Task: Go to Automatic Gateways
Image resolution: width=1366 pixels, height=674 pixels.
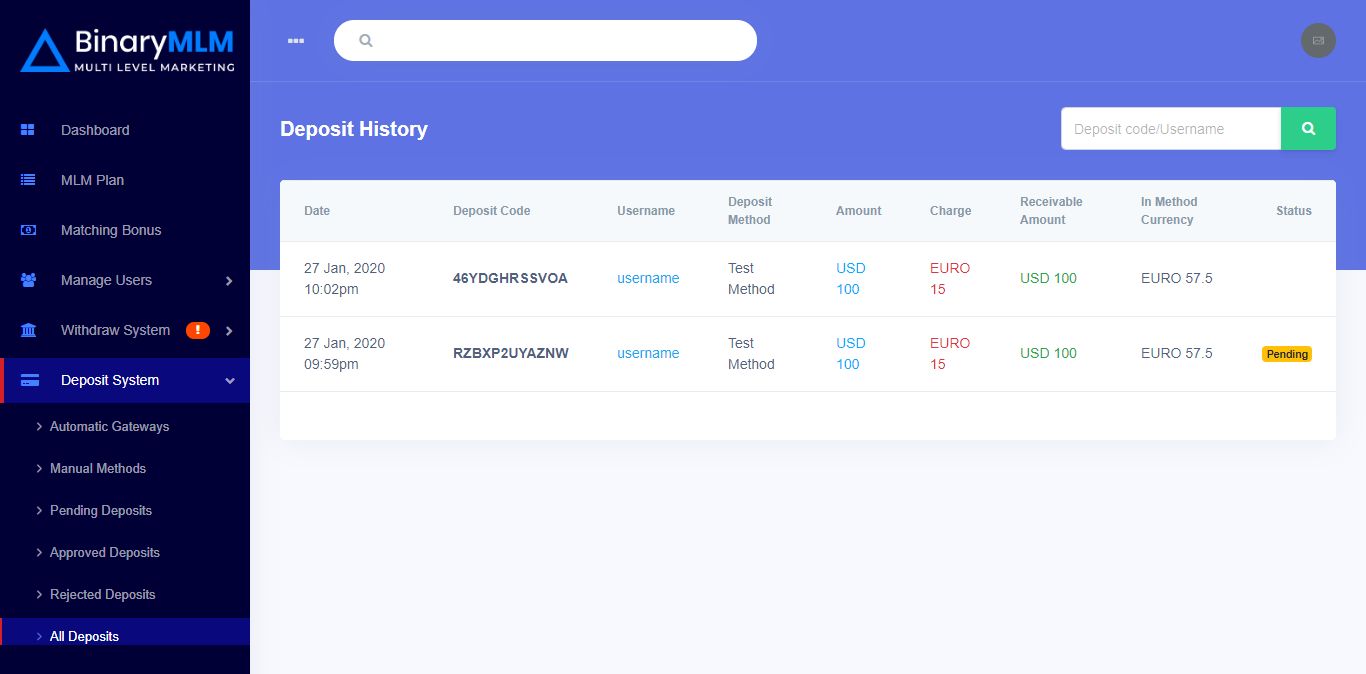Action: click(109, 426)
